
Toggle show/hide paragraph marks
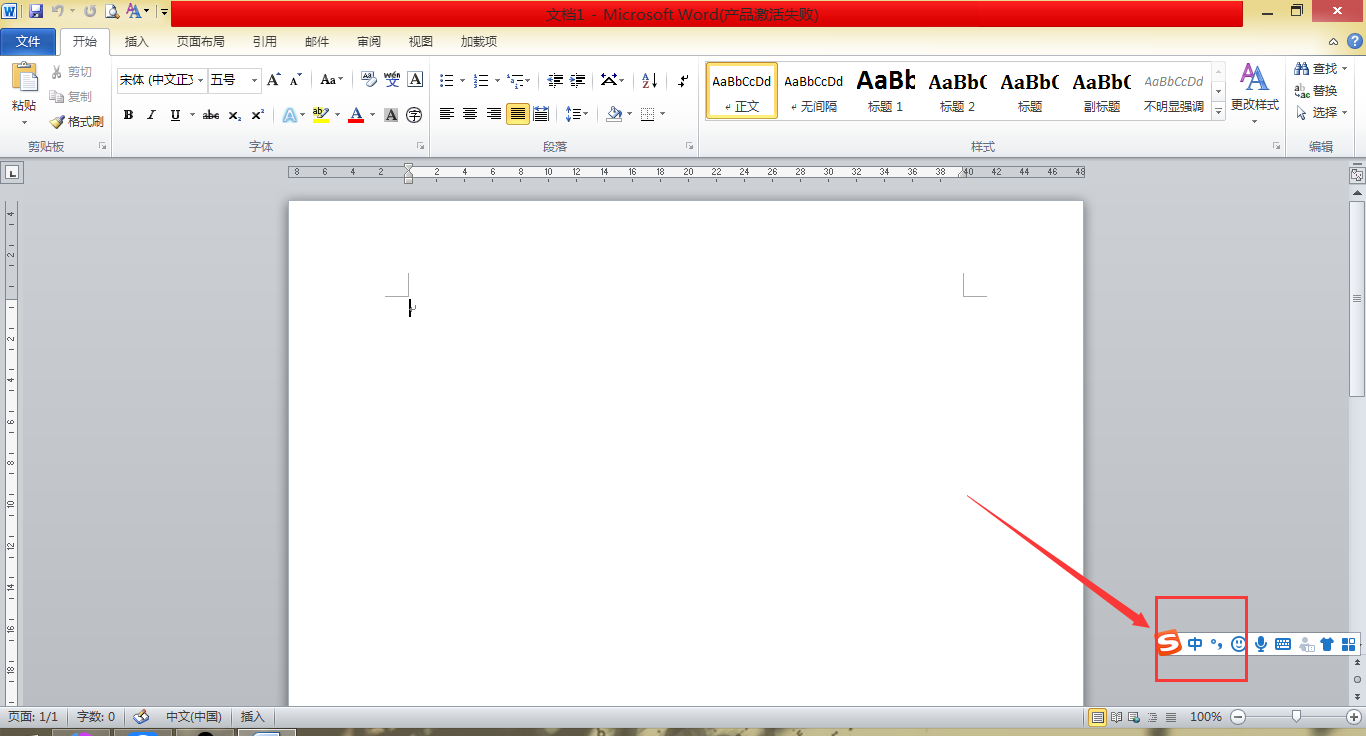tap(684, 80)
